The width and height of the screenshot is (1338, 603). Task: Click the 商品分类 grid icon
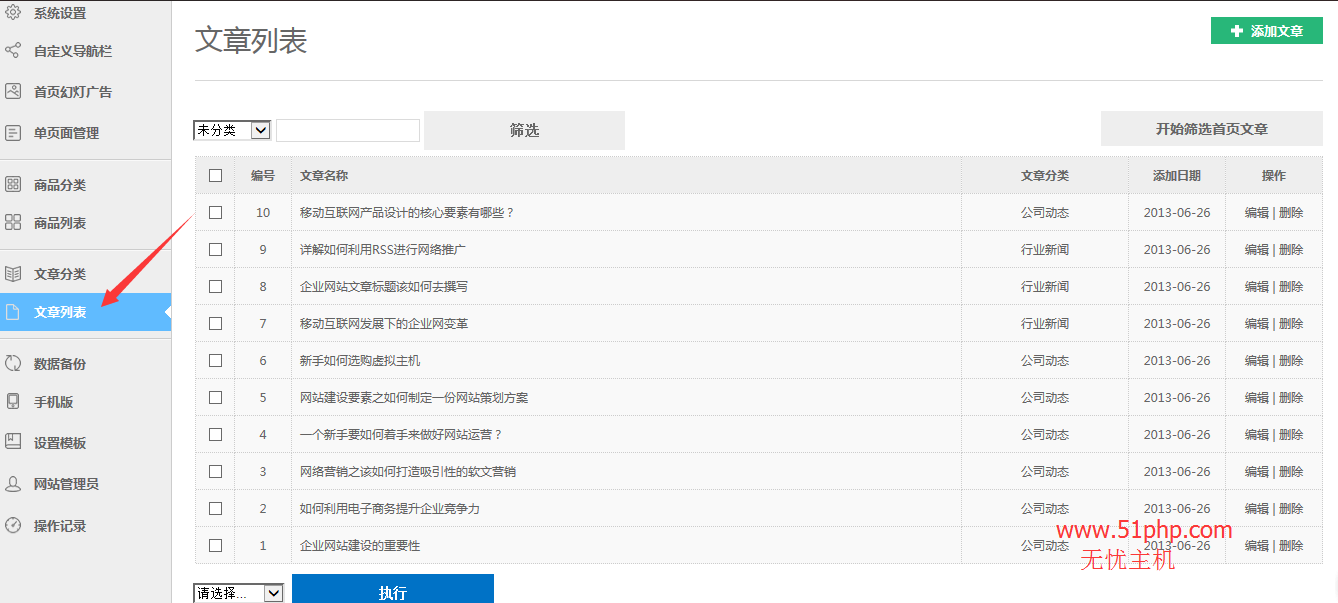13,184
